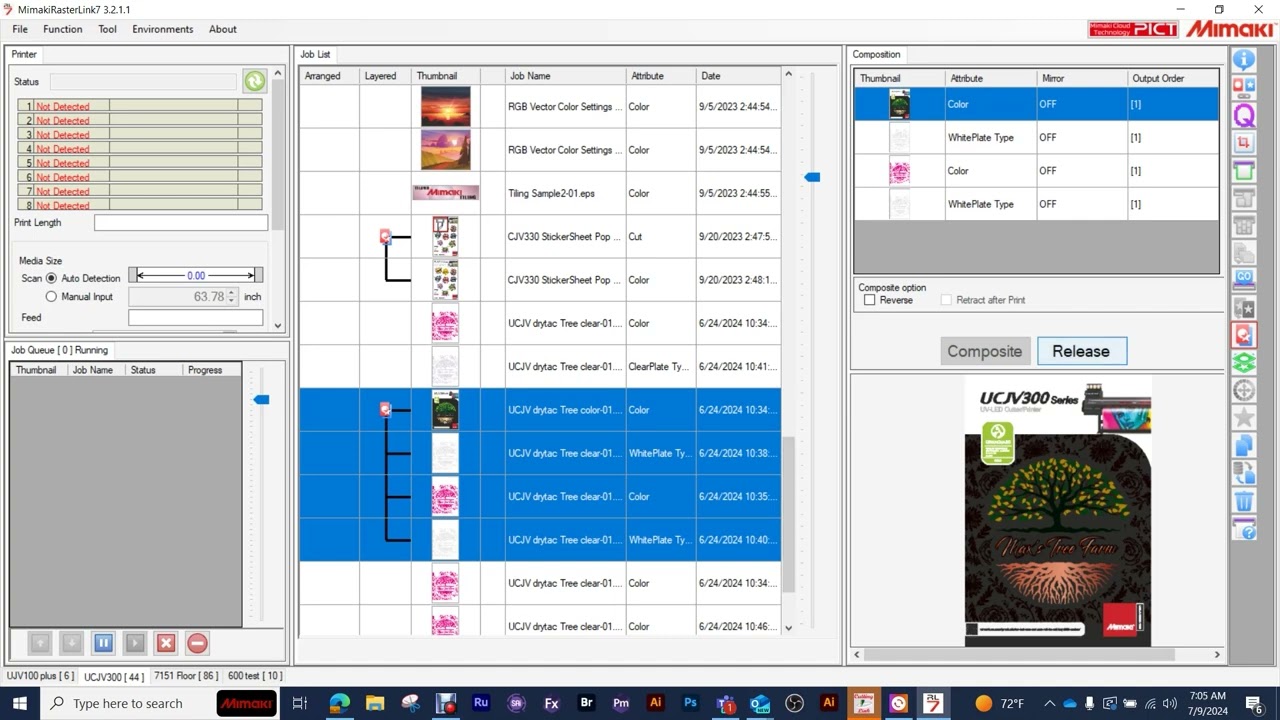1280x720 pixels.
Task: Switch to UJV100 plus [ 6 ] tab
Action: pos(40,677)
